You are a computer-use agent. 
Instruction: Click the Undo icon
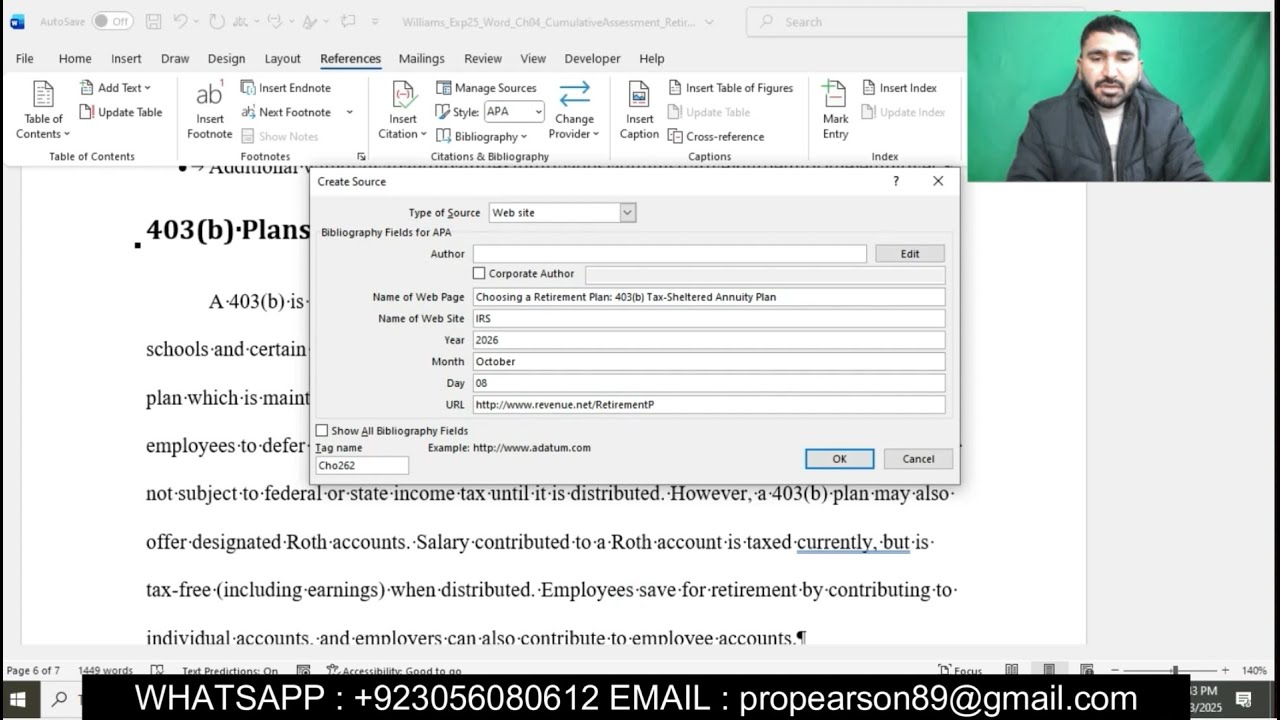[180, 21]
